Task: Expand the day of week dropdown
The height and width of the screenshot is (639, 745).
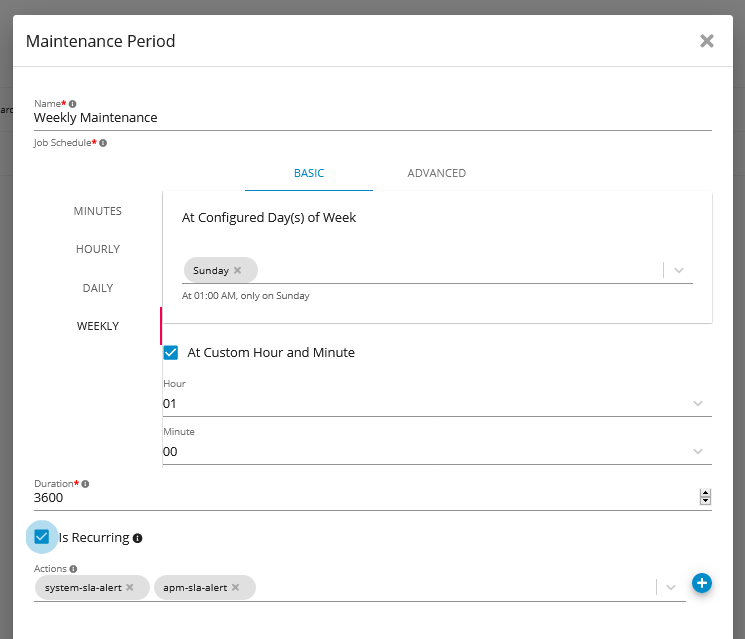Action: [679, 270]
